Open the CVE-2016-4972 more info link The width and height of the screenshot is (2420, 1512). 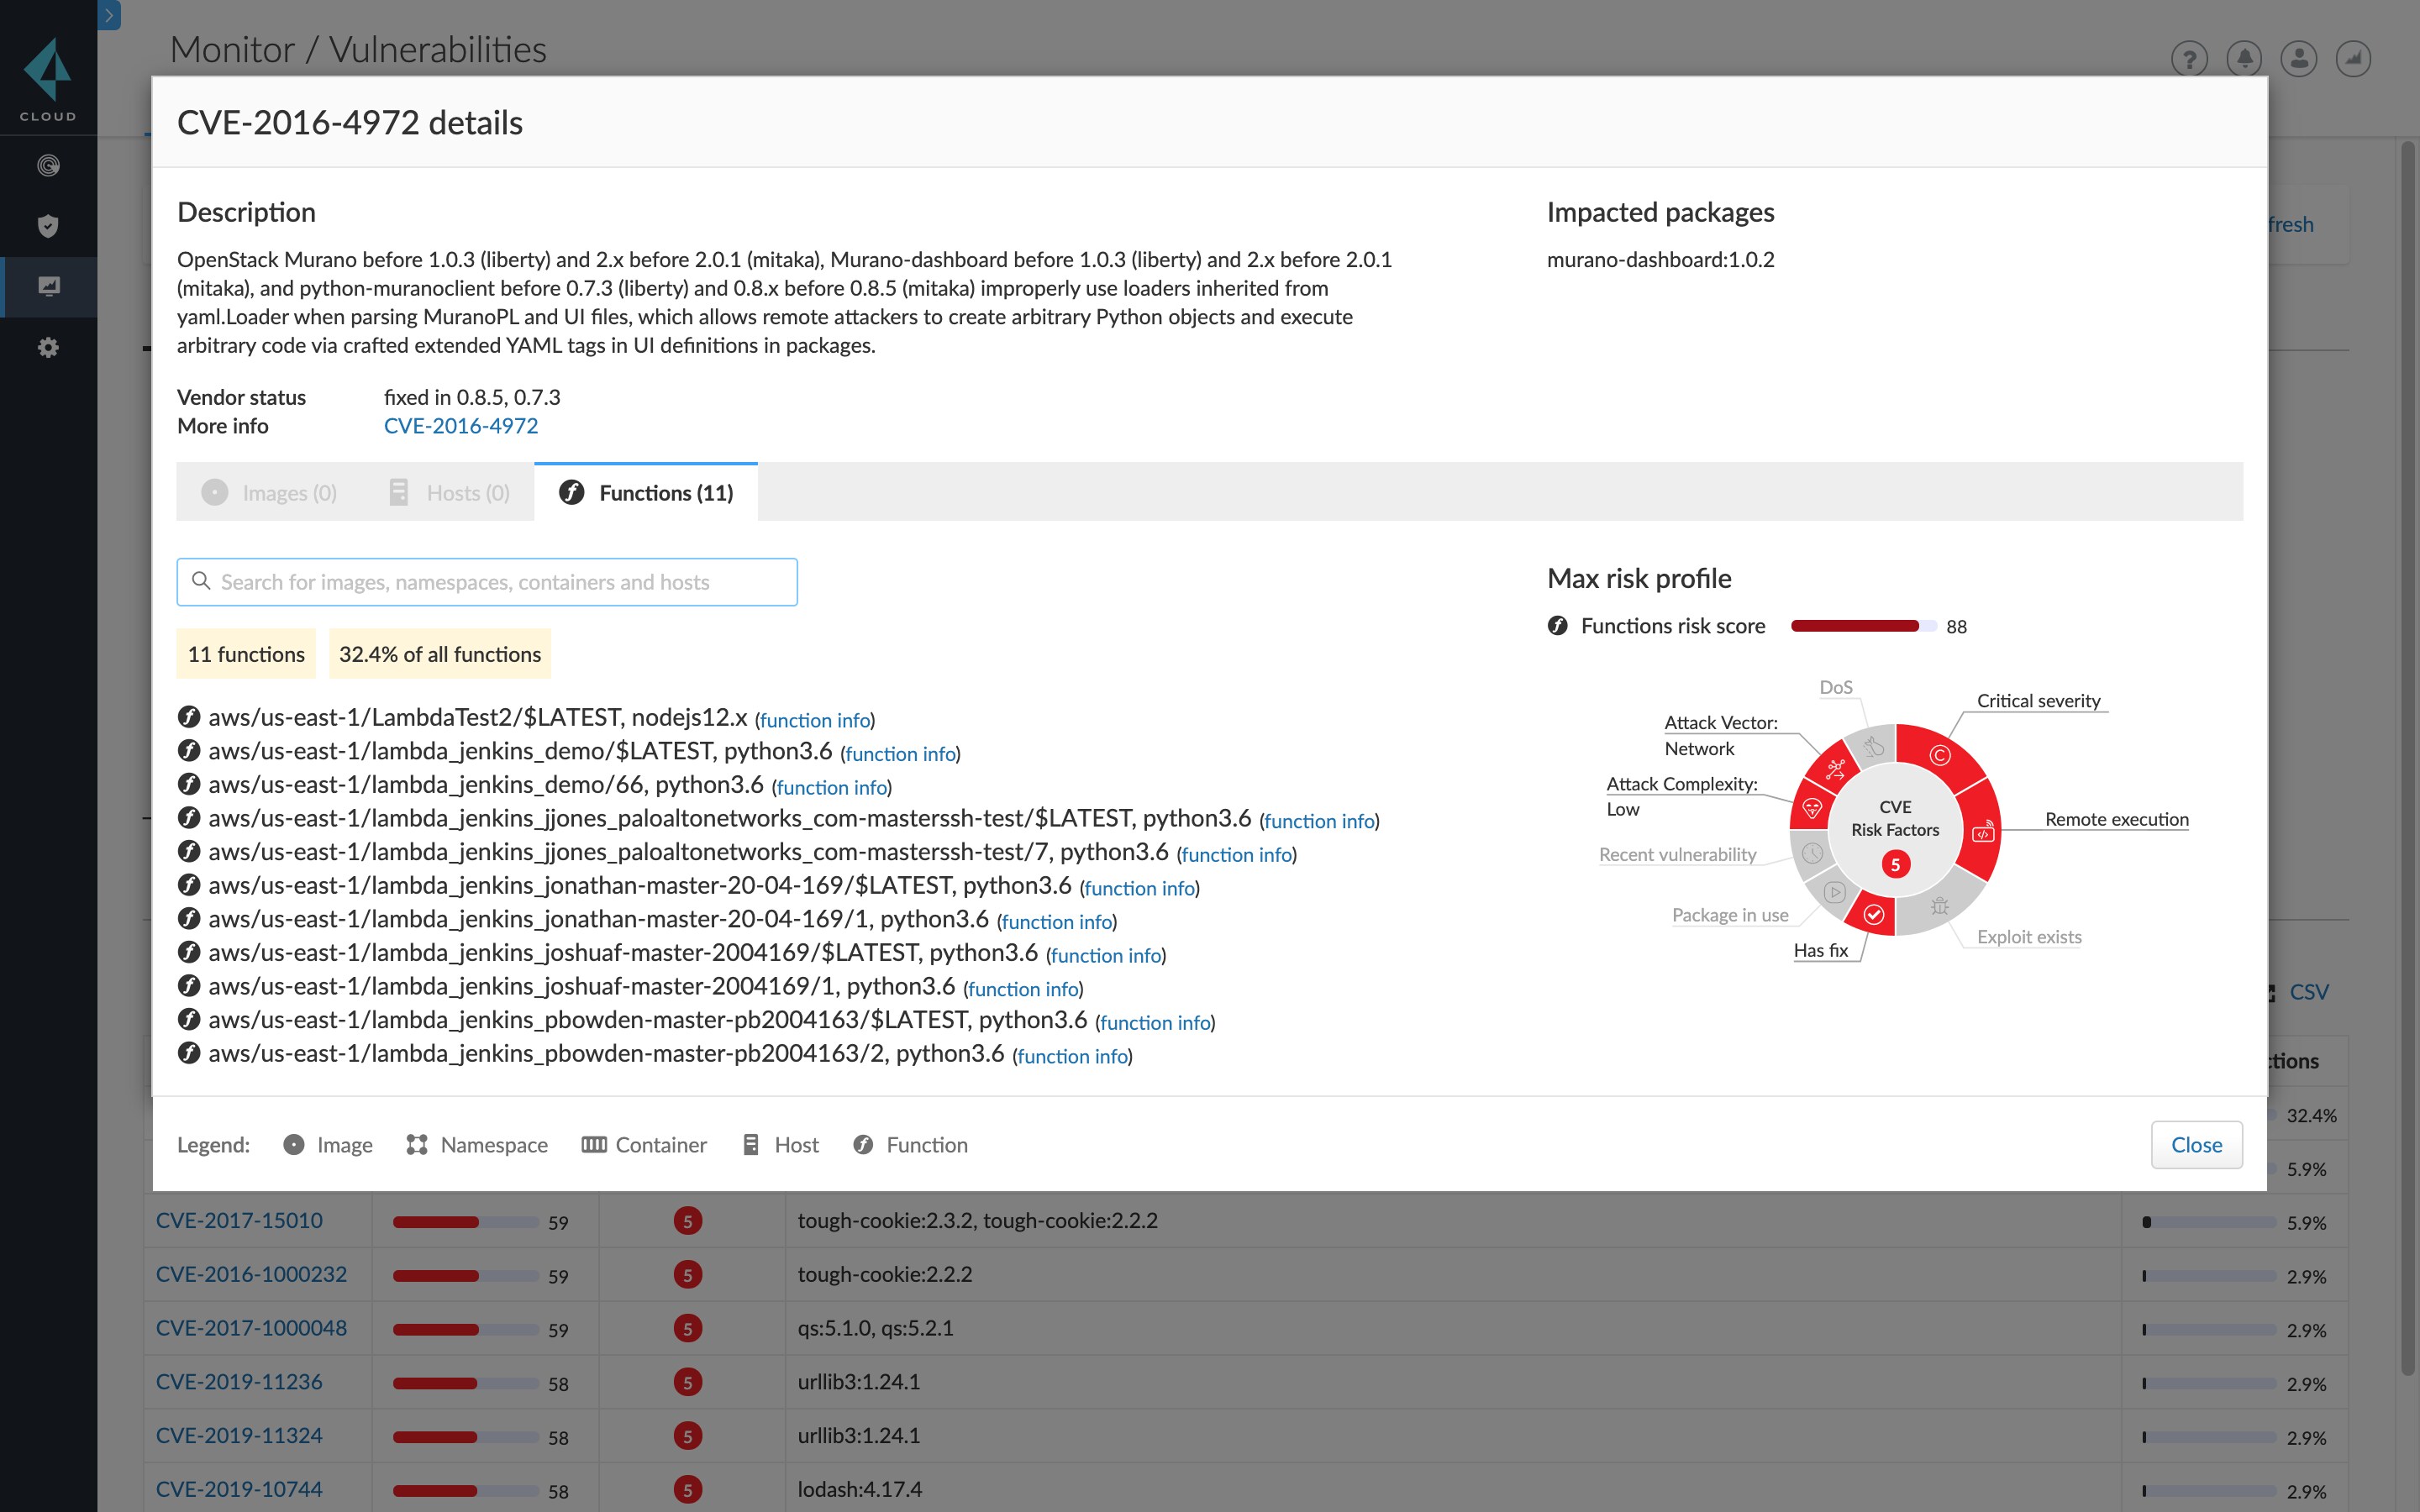pyautogui.click(x=460, y=426)
